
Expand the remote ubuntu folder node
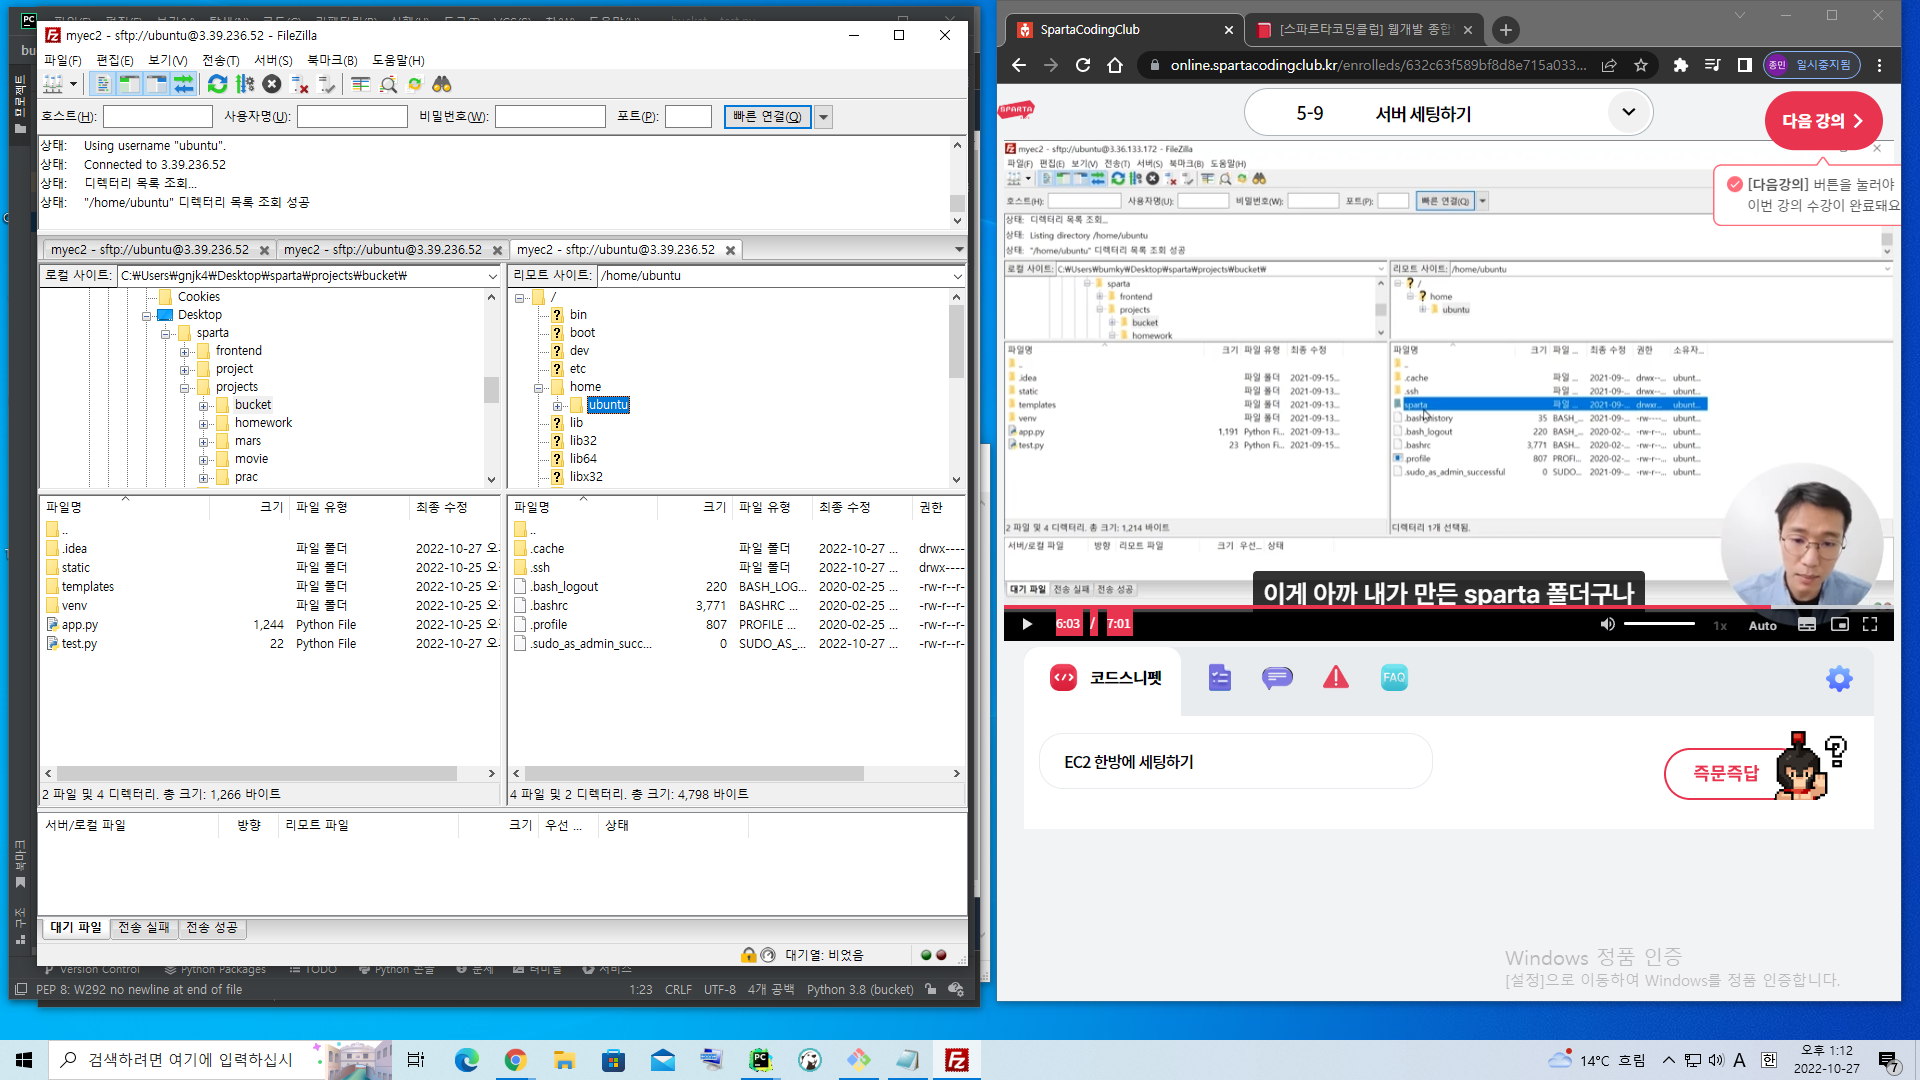557,406
